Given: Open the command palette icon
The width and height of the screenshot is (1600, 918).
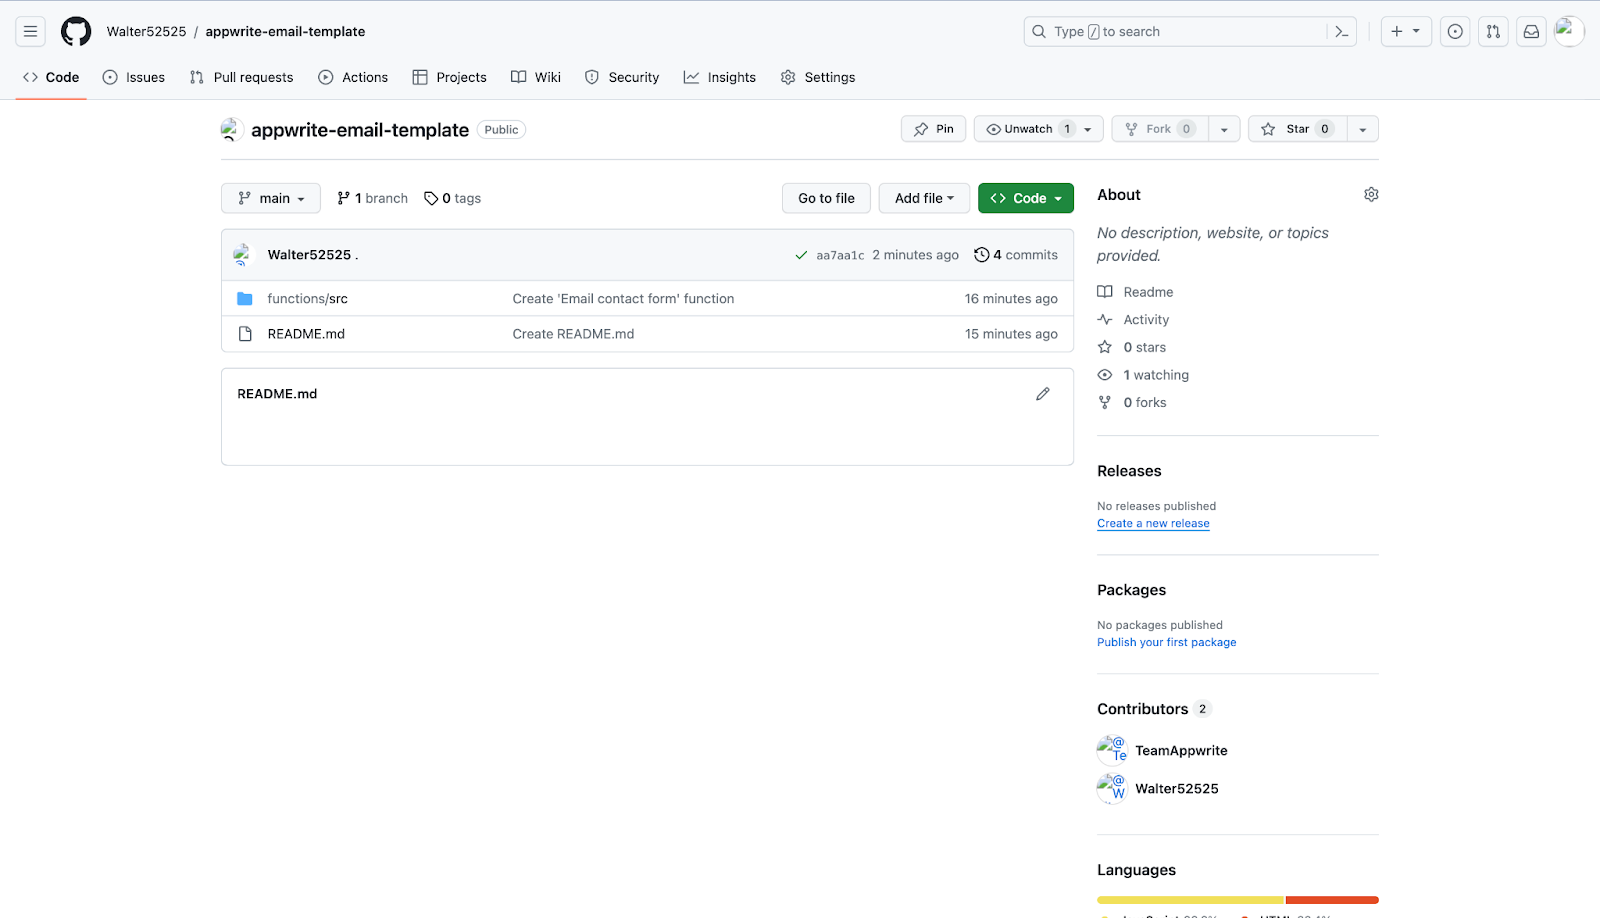Looking at the screenshot, I should click(1342, 31).
